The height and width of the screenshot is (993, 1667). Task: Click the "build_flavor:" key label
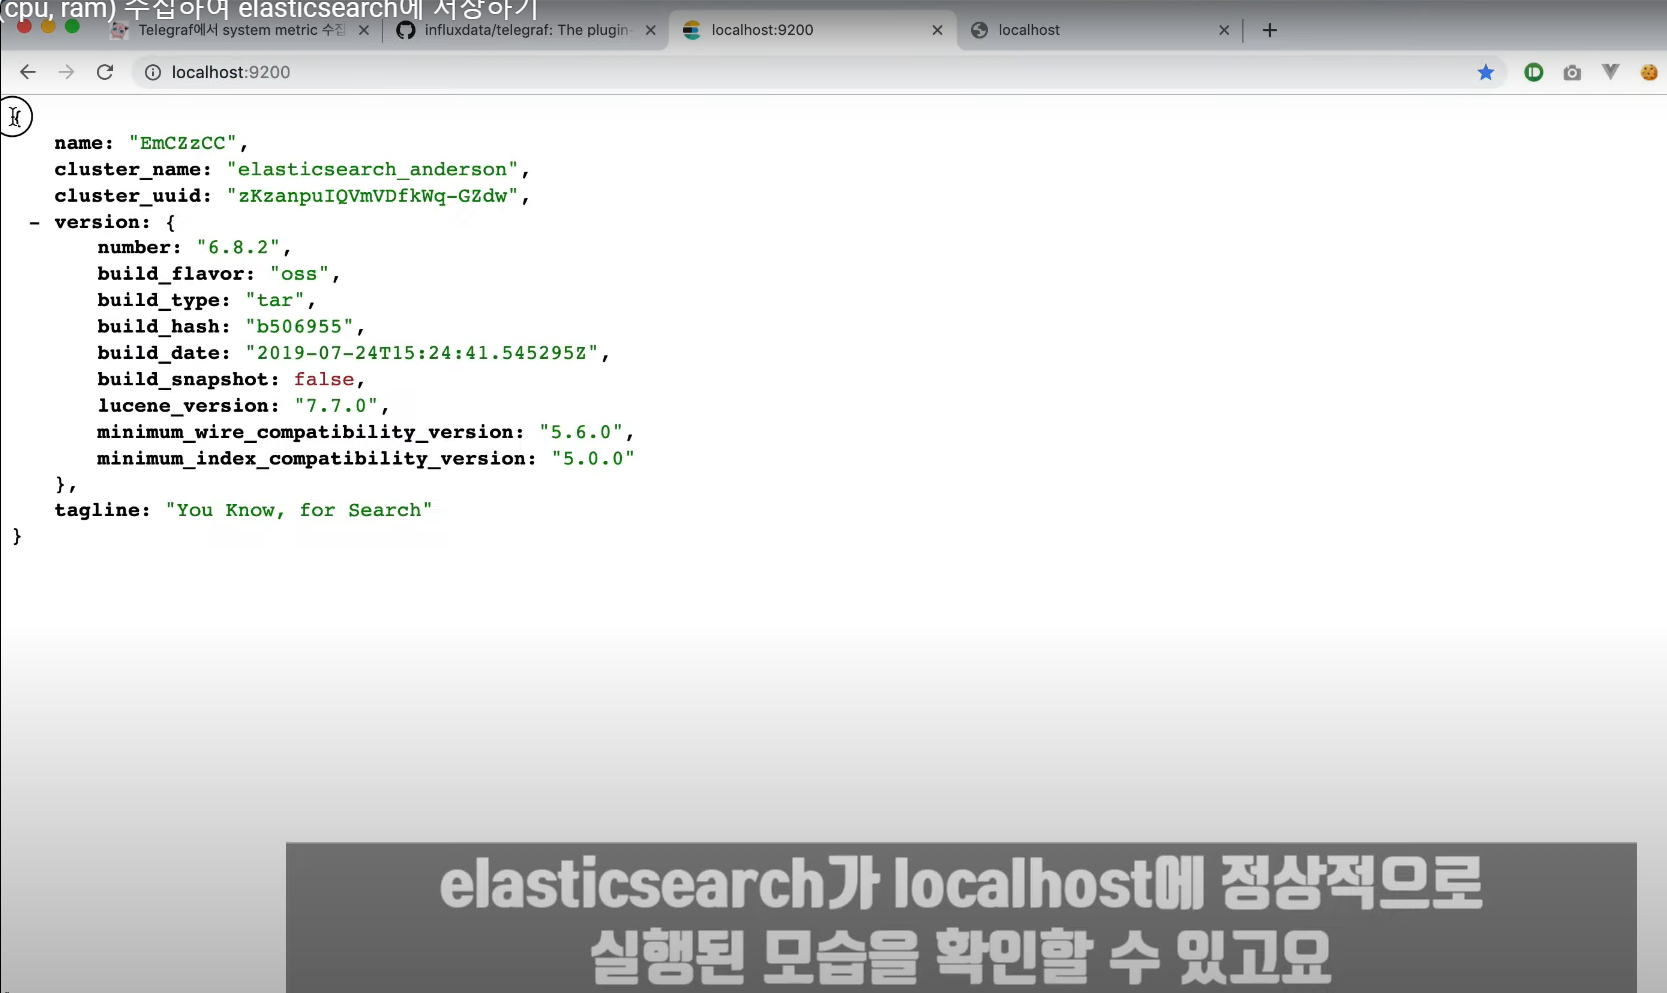(x=176, y=274)
